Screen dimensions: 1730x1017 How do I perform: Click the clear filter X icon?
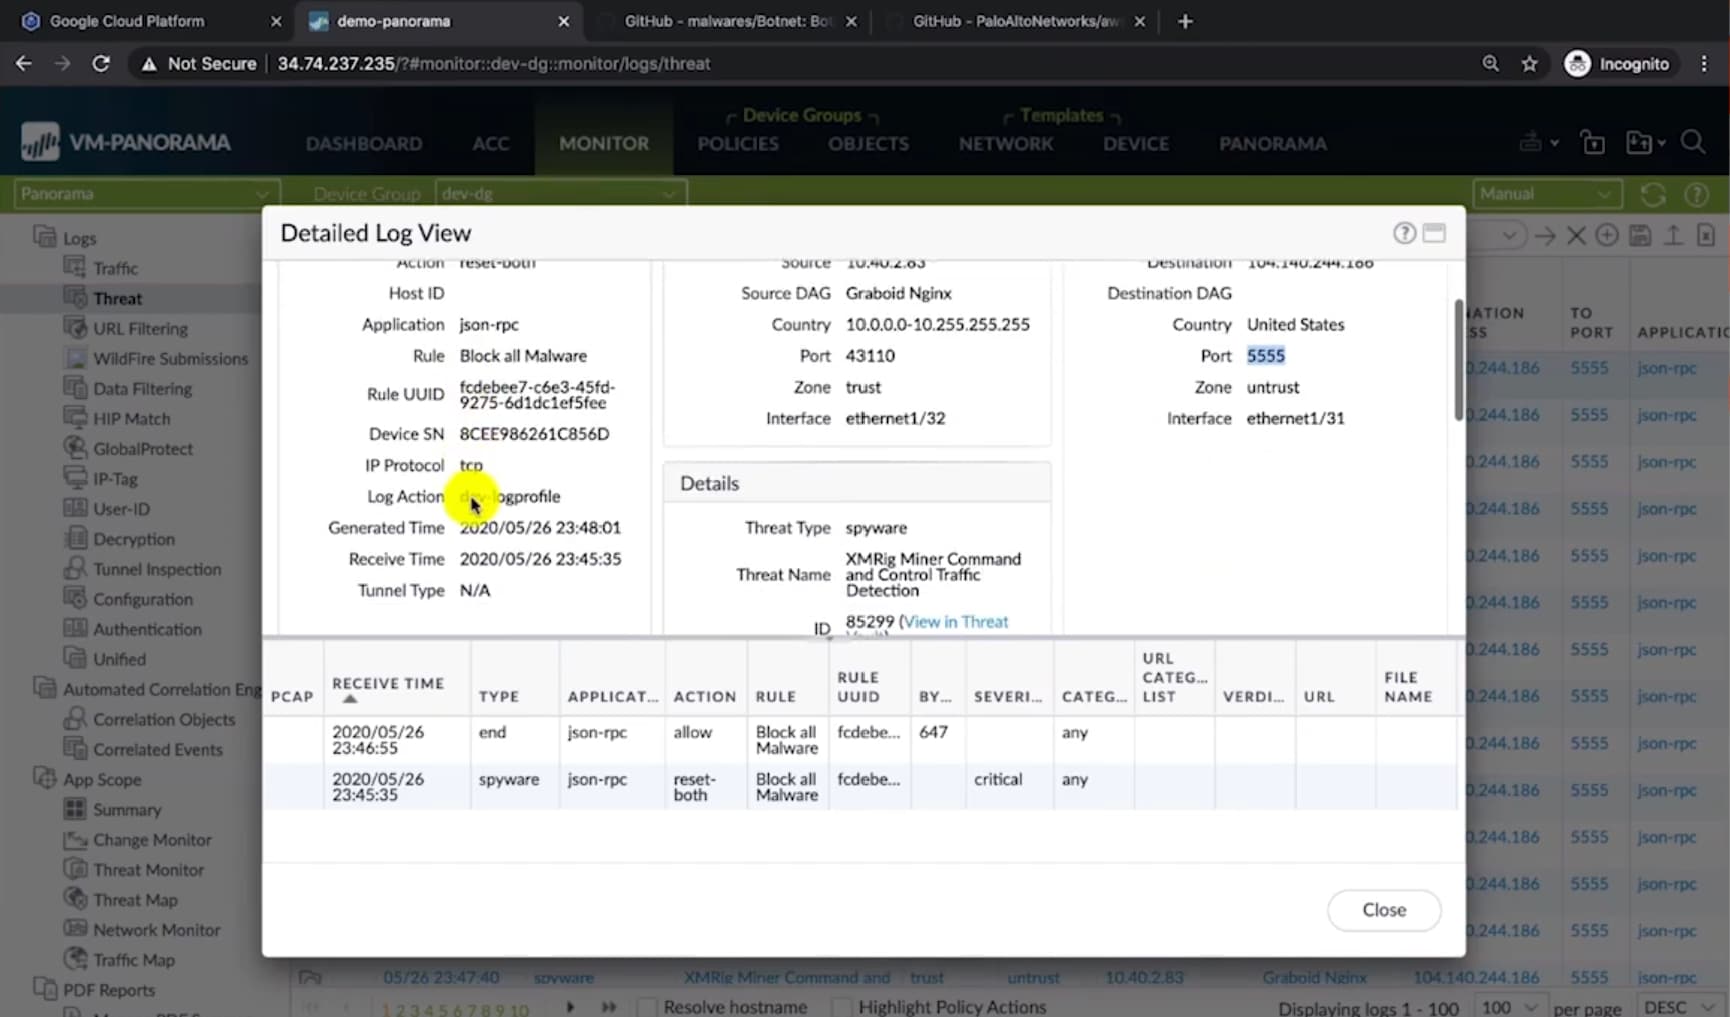tap(1576, 235)
